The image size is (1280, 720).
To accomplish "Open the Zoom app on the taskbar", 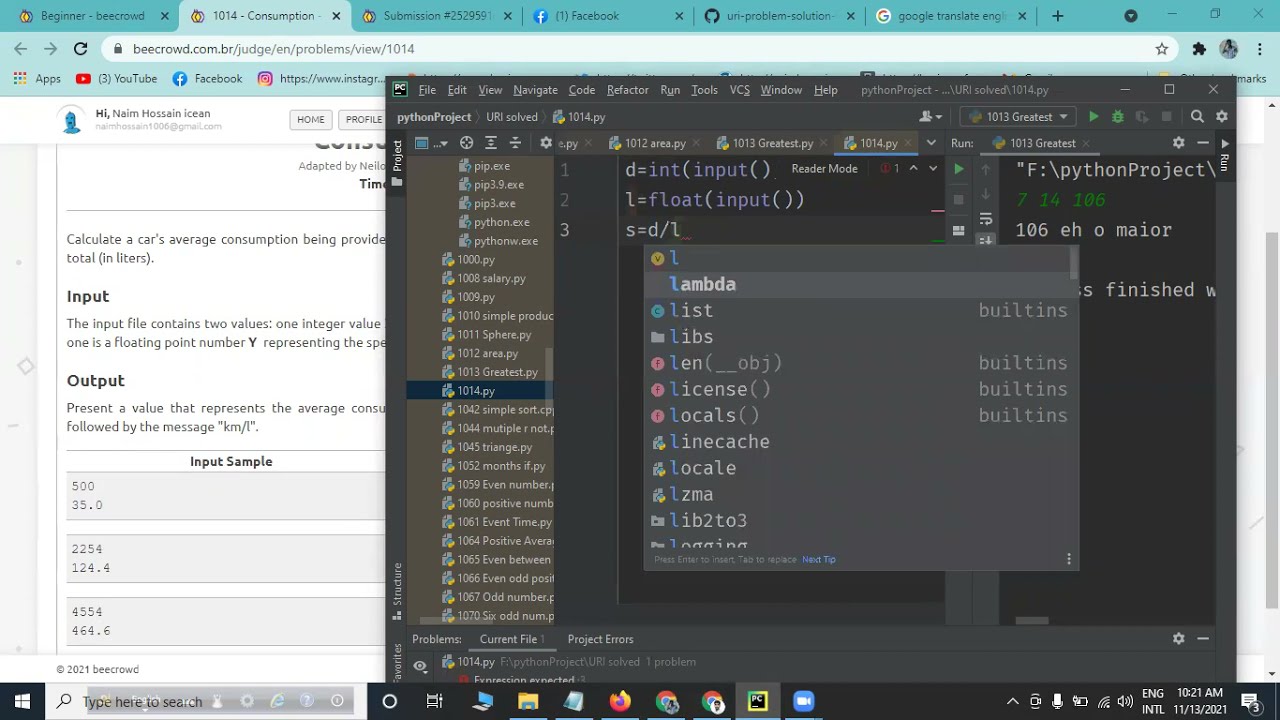I will [x=803, y=701].
